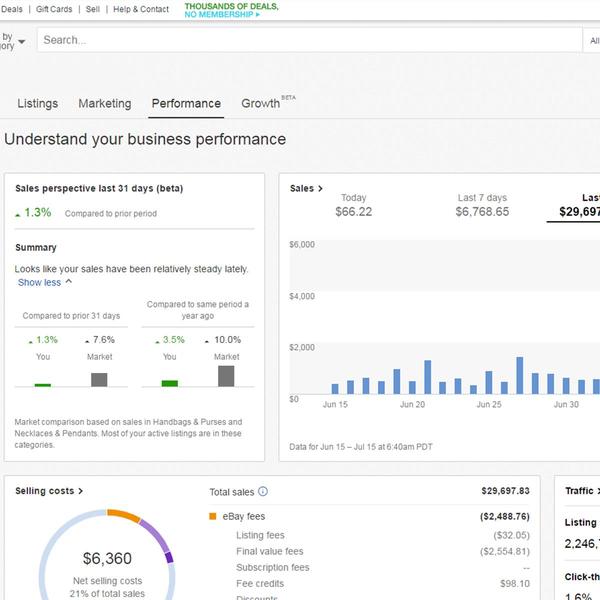This screenshot has width=600, height=600.
Task: Select the Today sales period
Action: pyautogui.click(x=354, y=205)
